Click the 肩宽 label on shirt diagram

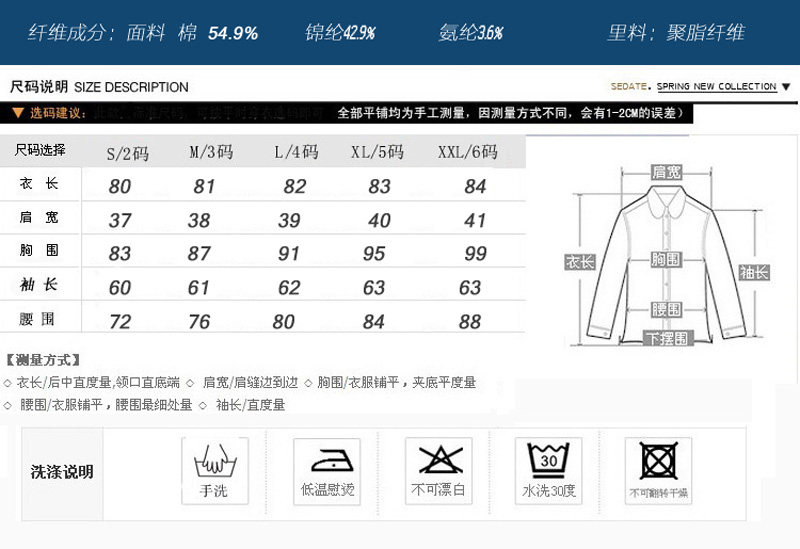point(666,172)
